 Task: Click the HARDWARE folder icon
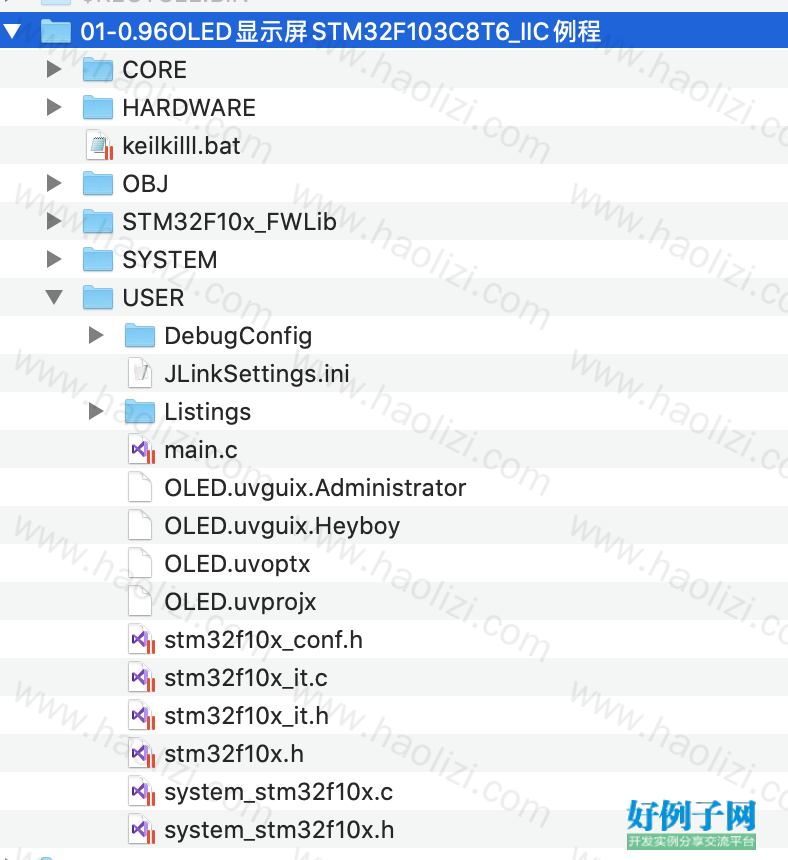pyautogui.click(x=98, y=108)
